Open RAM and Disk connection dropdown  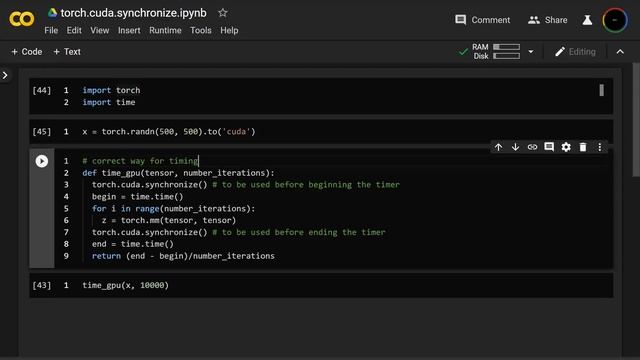pyautogui.click(x=531, y=52)
